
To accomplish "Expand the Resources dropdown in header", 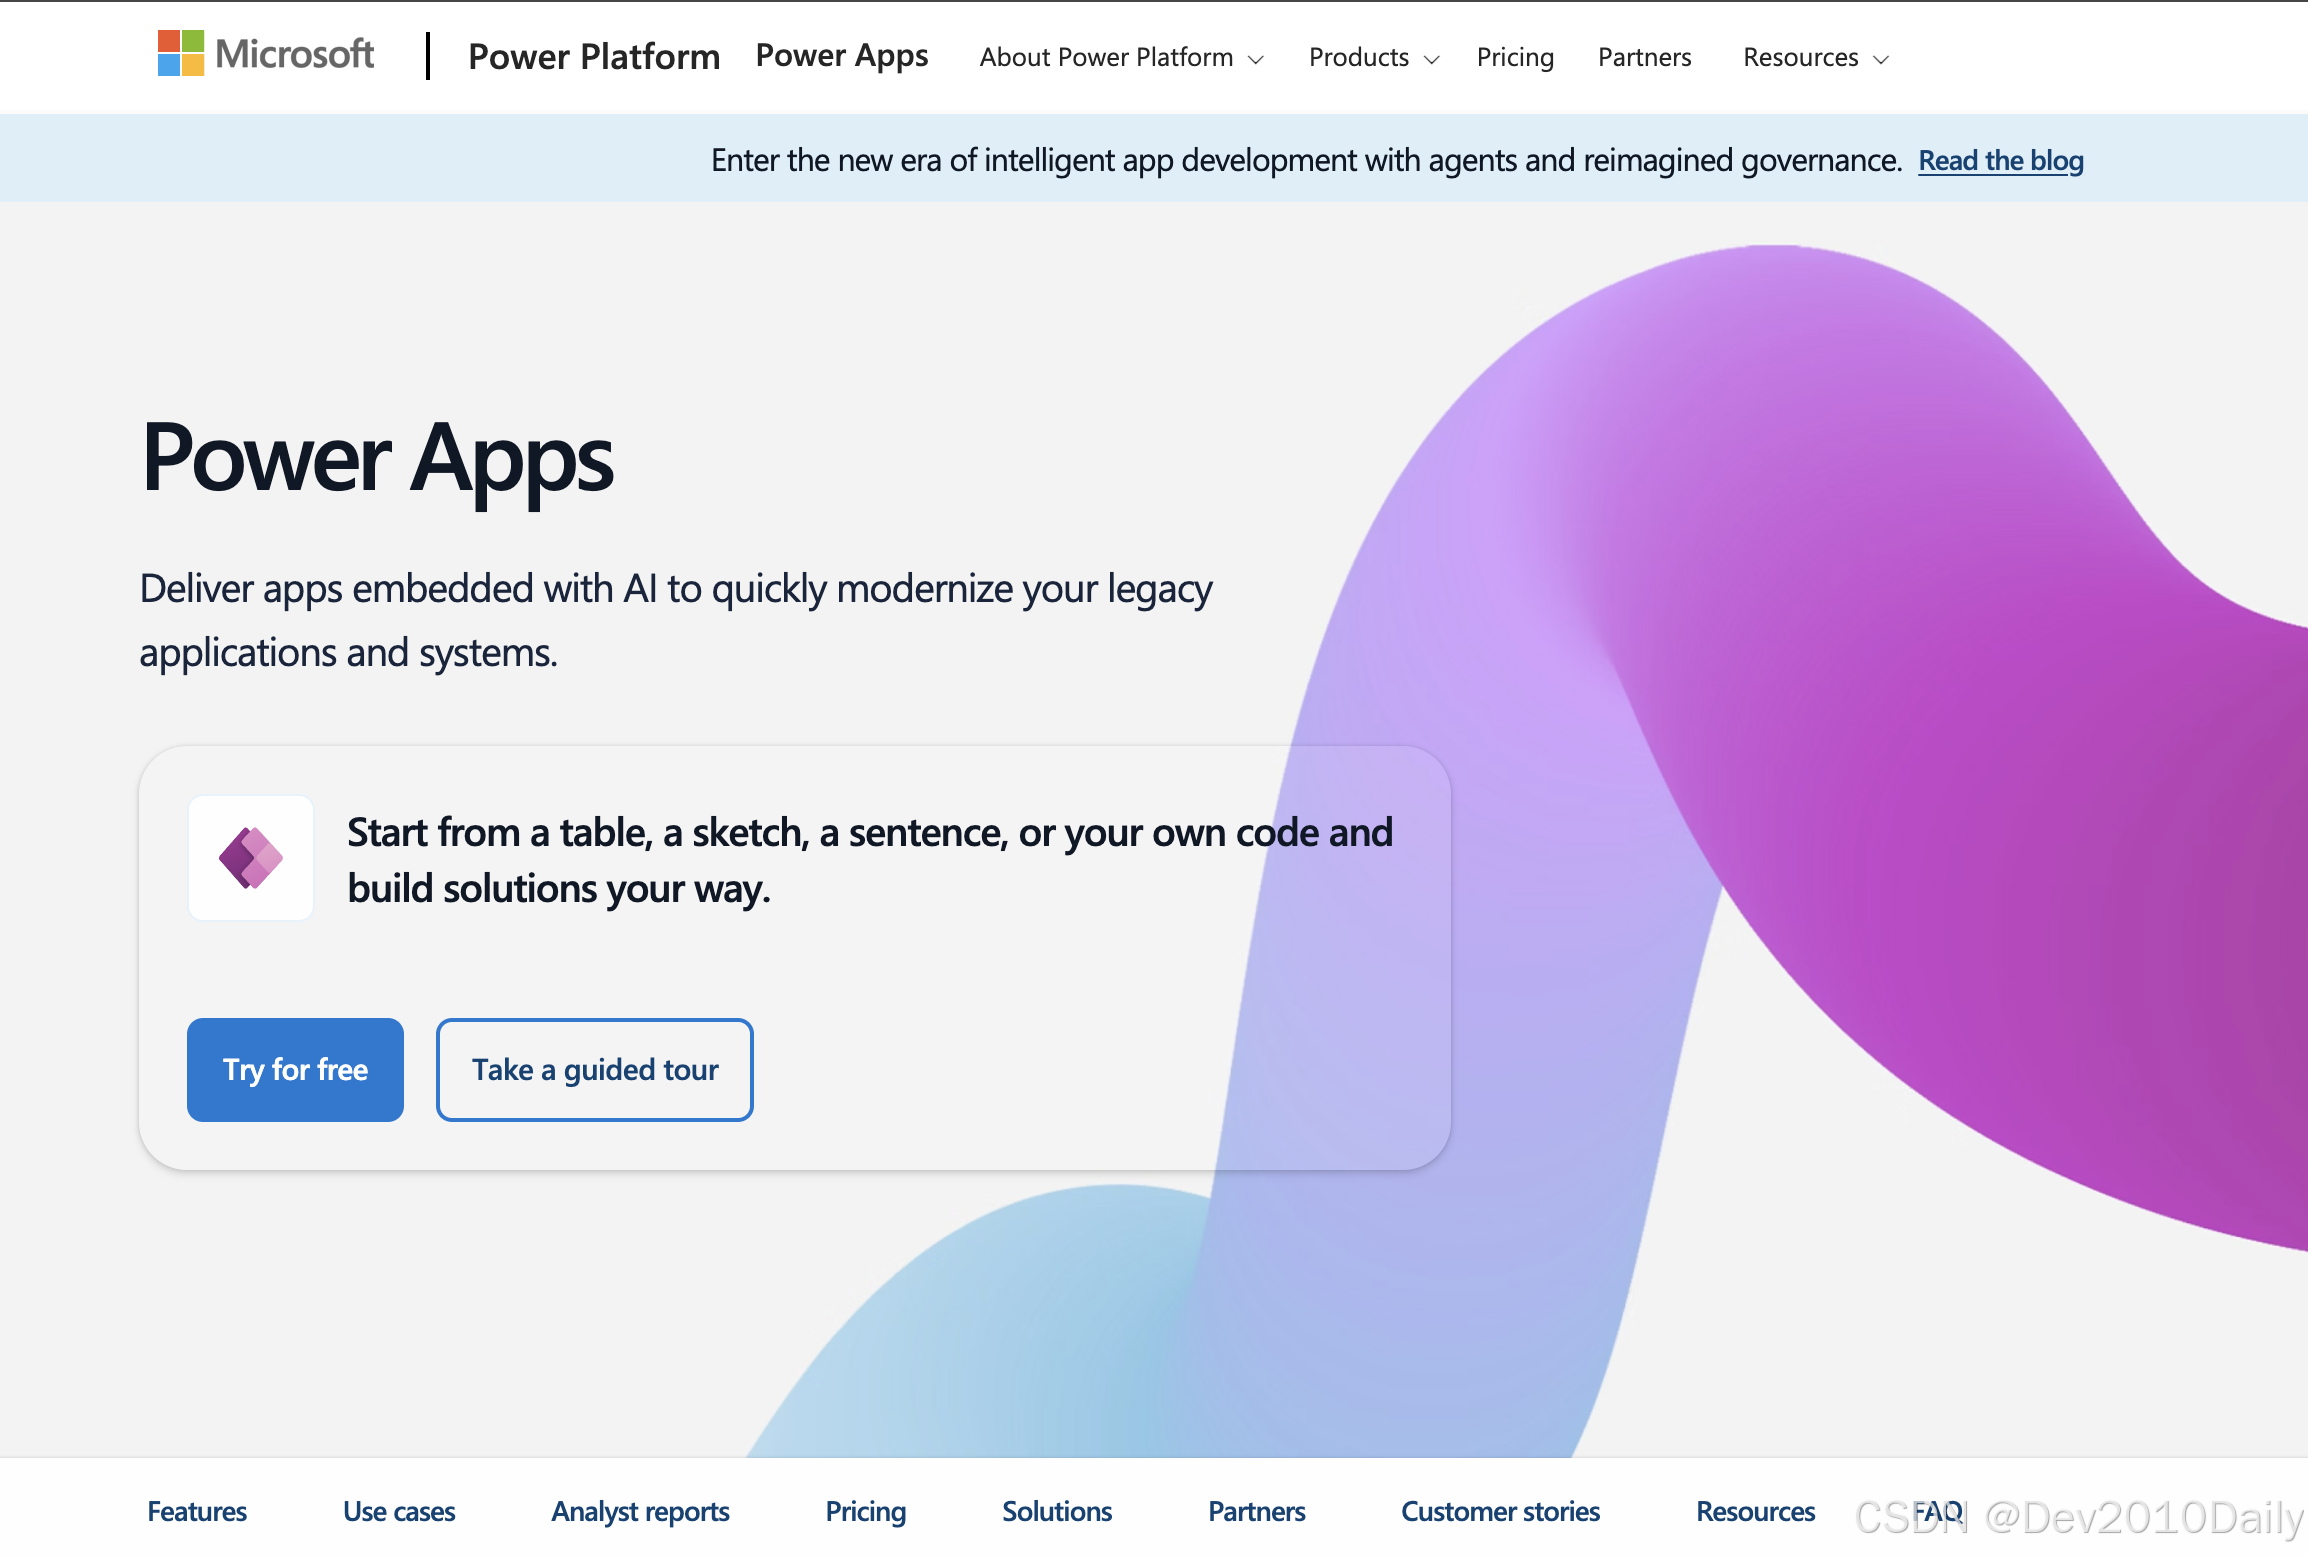I will (x=1816, y=58).
